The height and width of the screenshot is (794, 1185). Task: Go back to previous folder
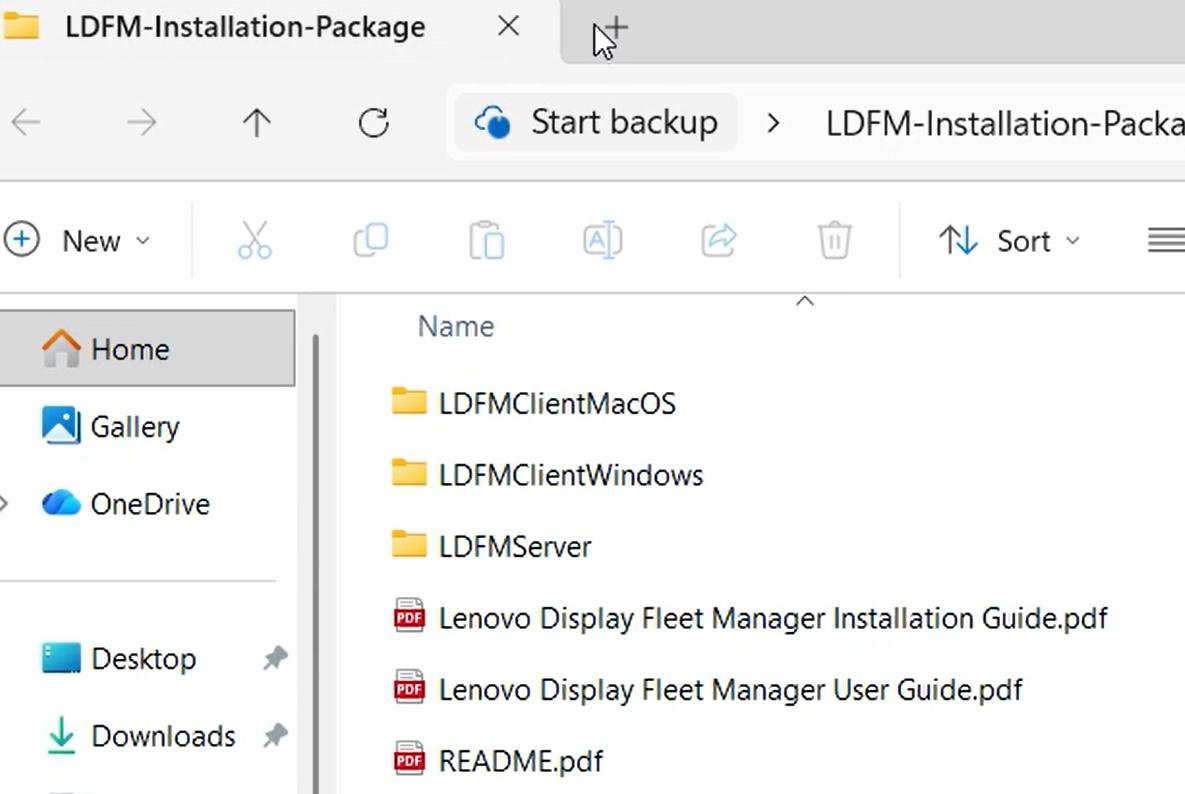pyautogui.click(x=26, y=122)
